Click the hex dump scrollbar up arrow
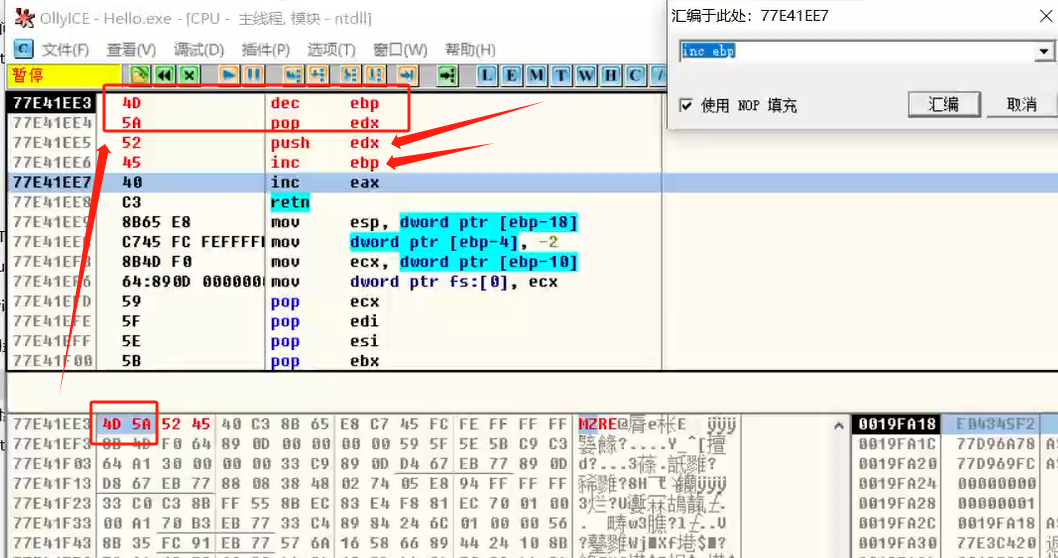 (x=840, y=425)
